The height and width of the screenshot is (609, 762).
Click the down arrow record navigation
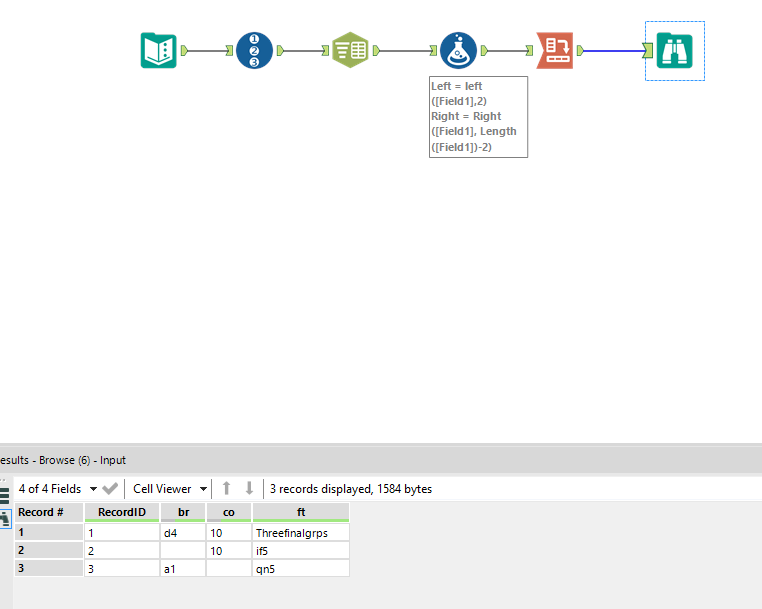point(249,488)
